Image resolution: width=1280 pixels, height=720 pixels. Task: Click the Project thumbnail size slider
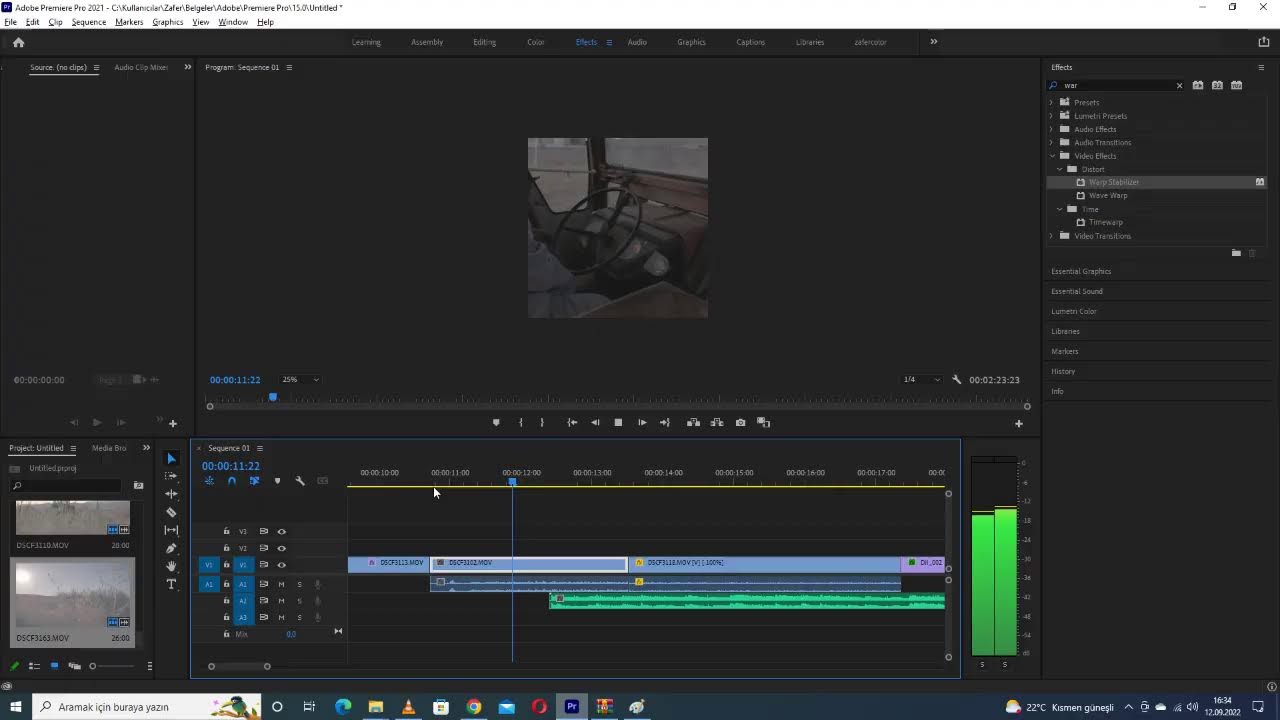coord(93,666)
